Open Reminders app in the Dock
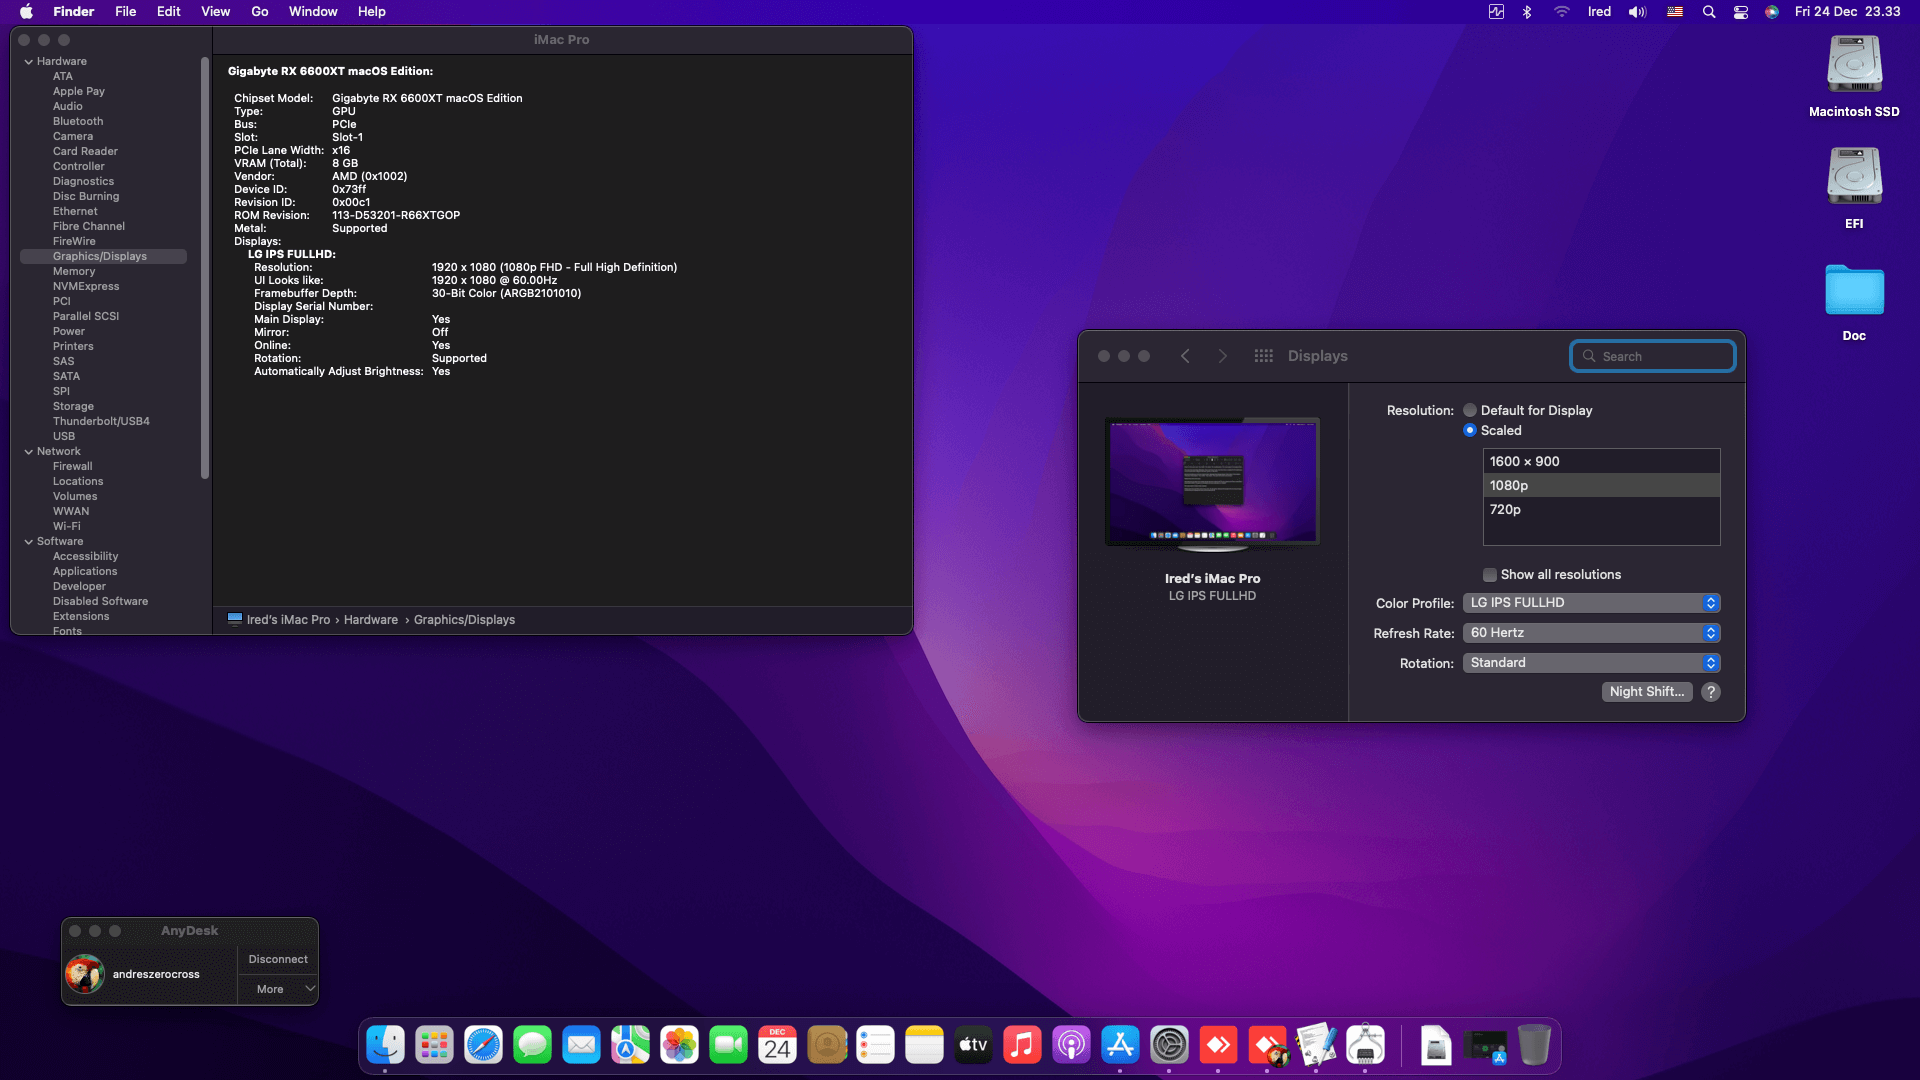 pos(875,1046)
